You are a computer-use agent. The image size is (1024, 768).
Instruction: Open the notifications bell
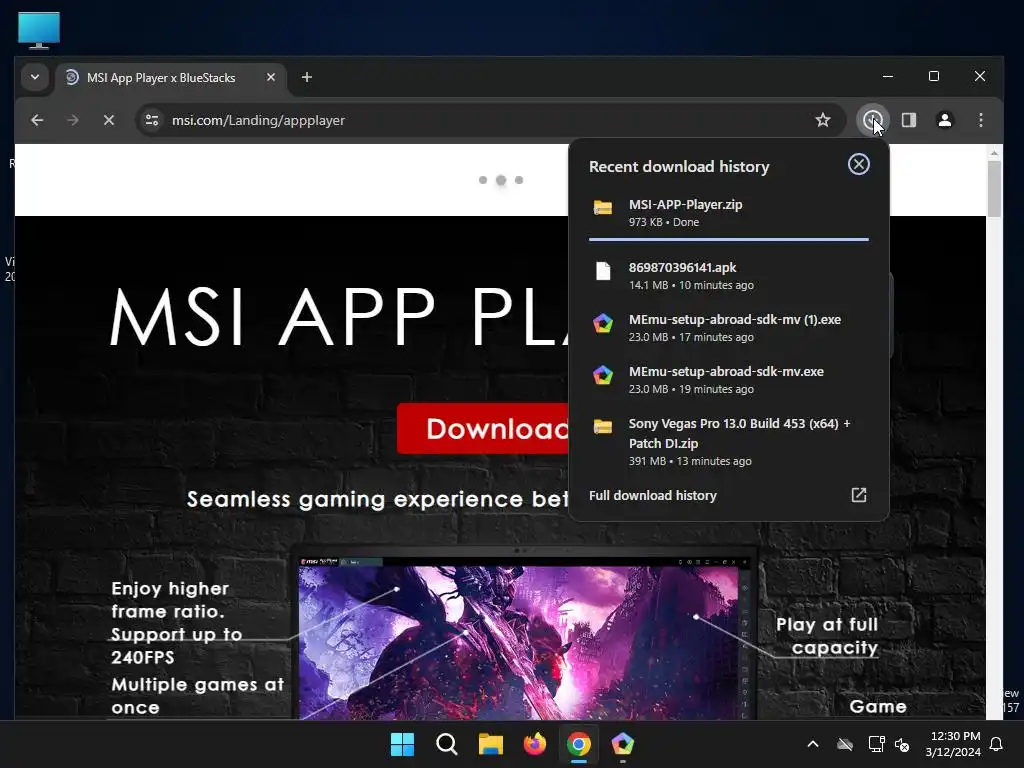[x=997, y=744]
